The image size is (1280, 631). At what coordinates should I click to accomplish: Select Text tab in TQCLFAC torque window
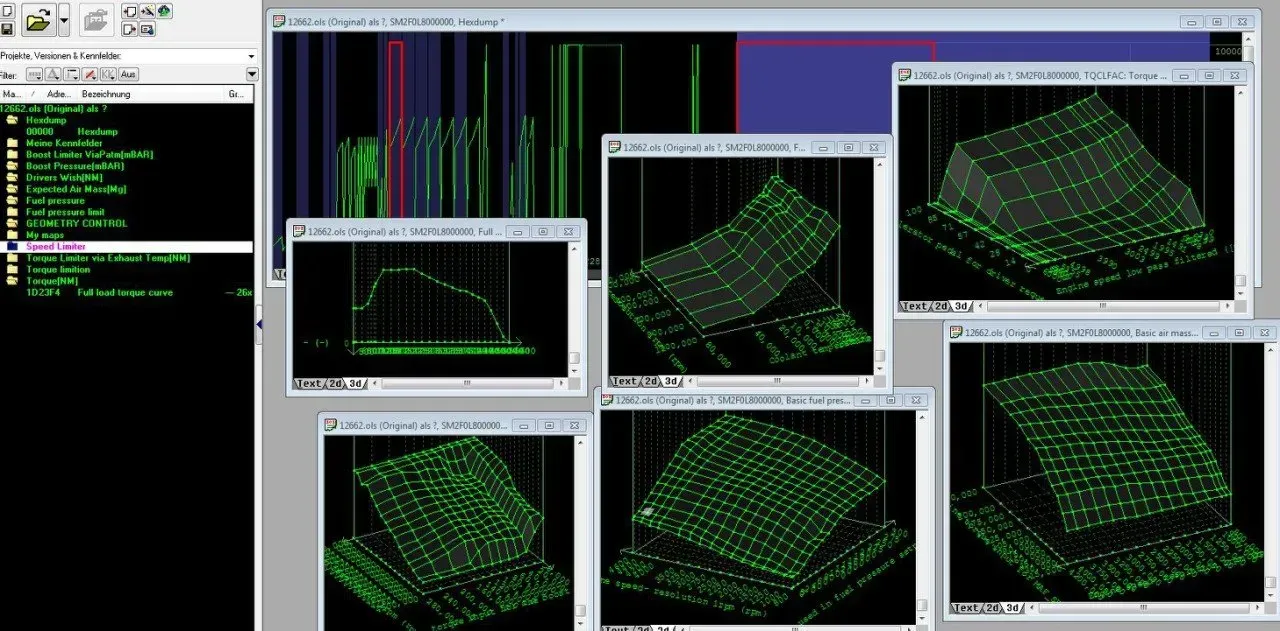click(x=914, y=306)
